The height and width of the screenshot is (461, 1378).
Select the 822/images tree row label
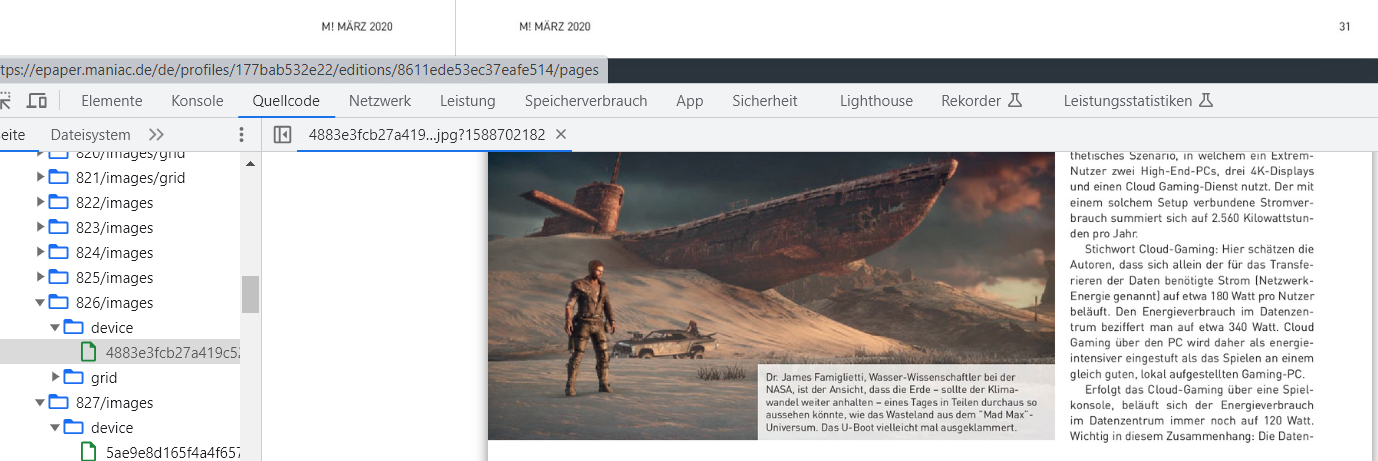(114, 202)
